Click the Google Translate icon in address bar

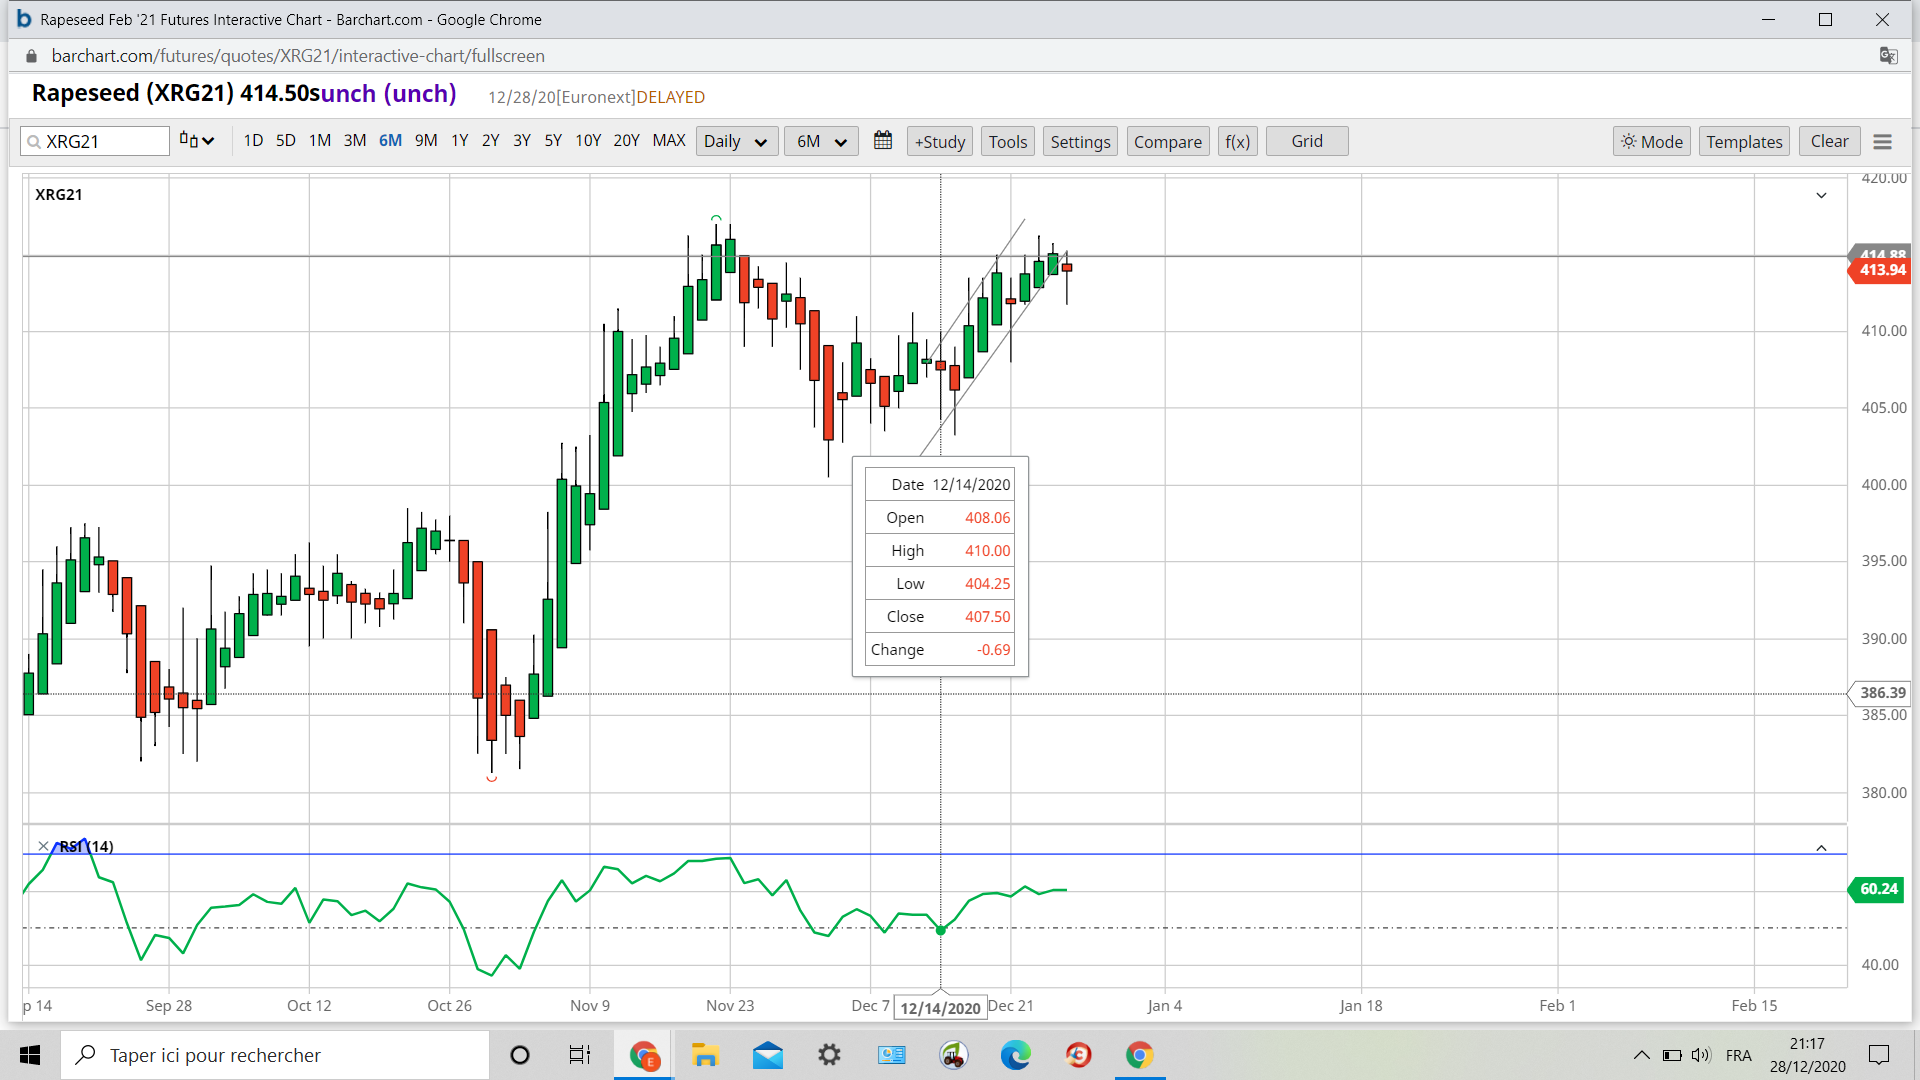1888,56
